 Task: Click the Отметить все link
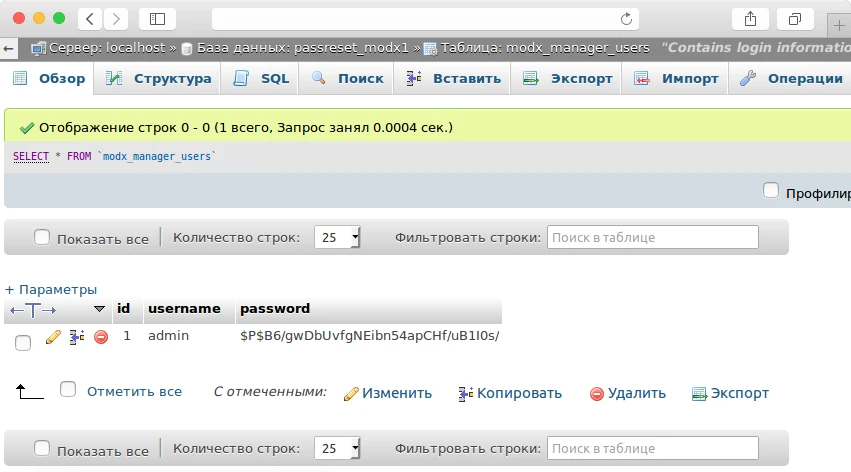point(134,392)
